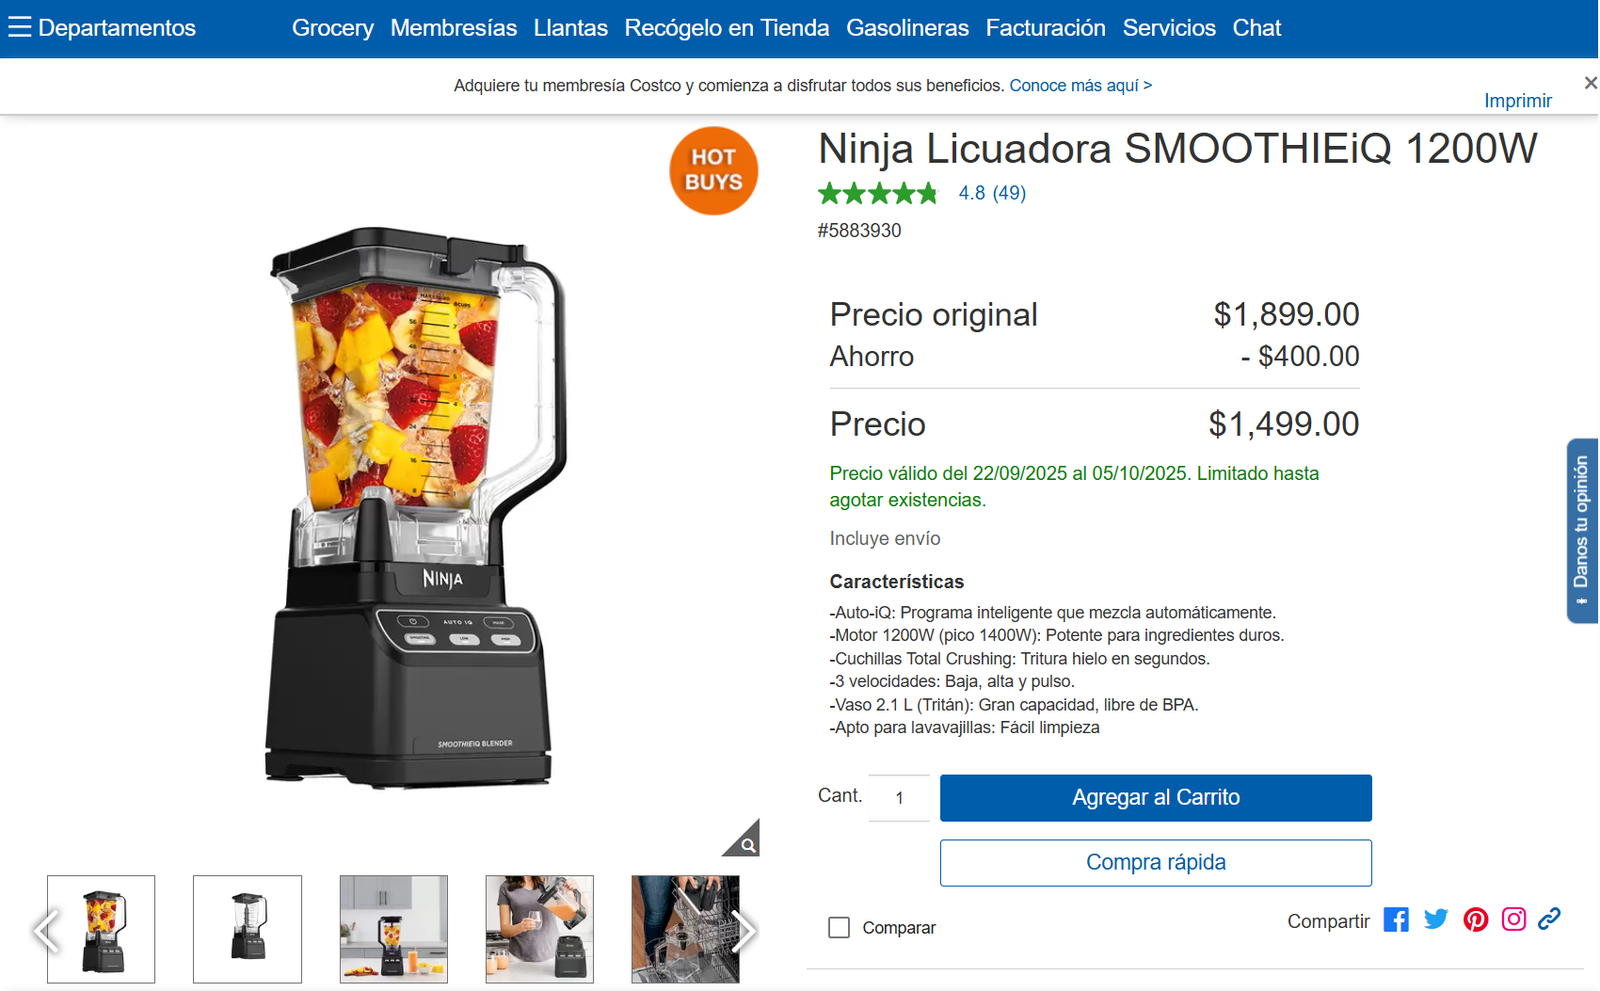1600x991 pixels.
Task: Show next thumbnails with right arrow
Action: point(743,931)
